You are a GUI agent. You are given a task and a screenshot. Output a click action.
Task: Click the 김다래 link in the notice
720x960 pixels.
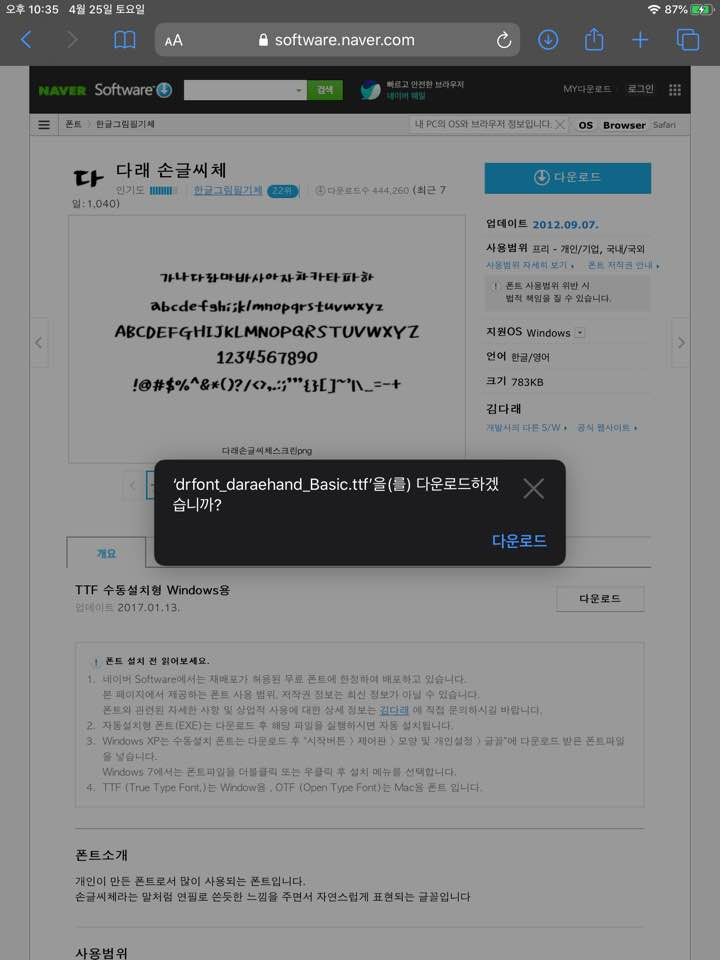click(x=394, y=710)
